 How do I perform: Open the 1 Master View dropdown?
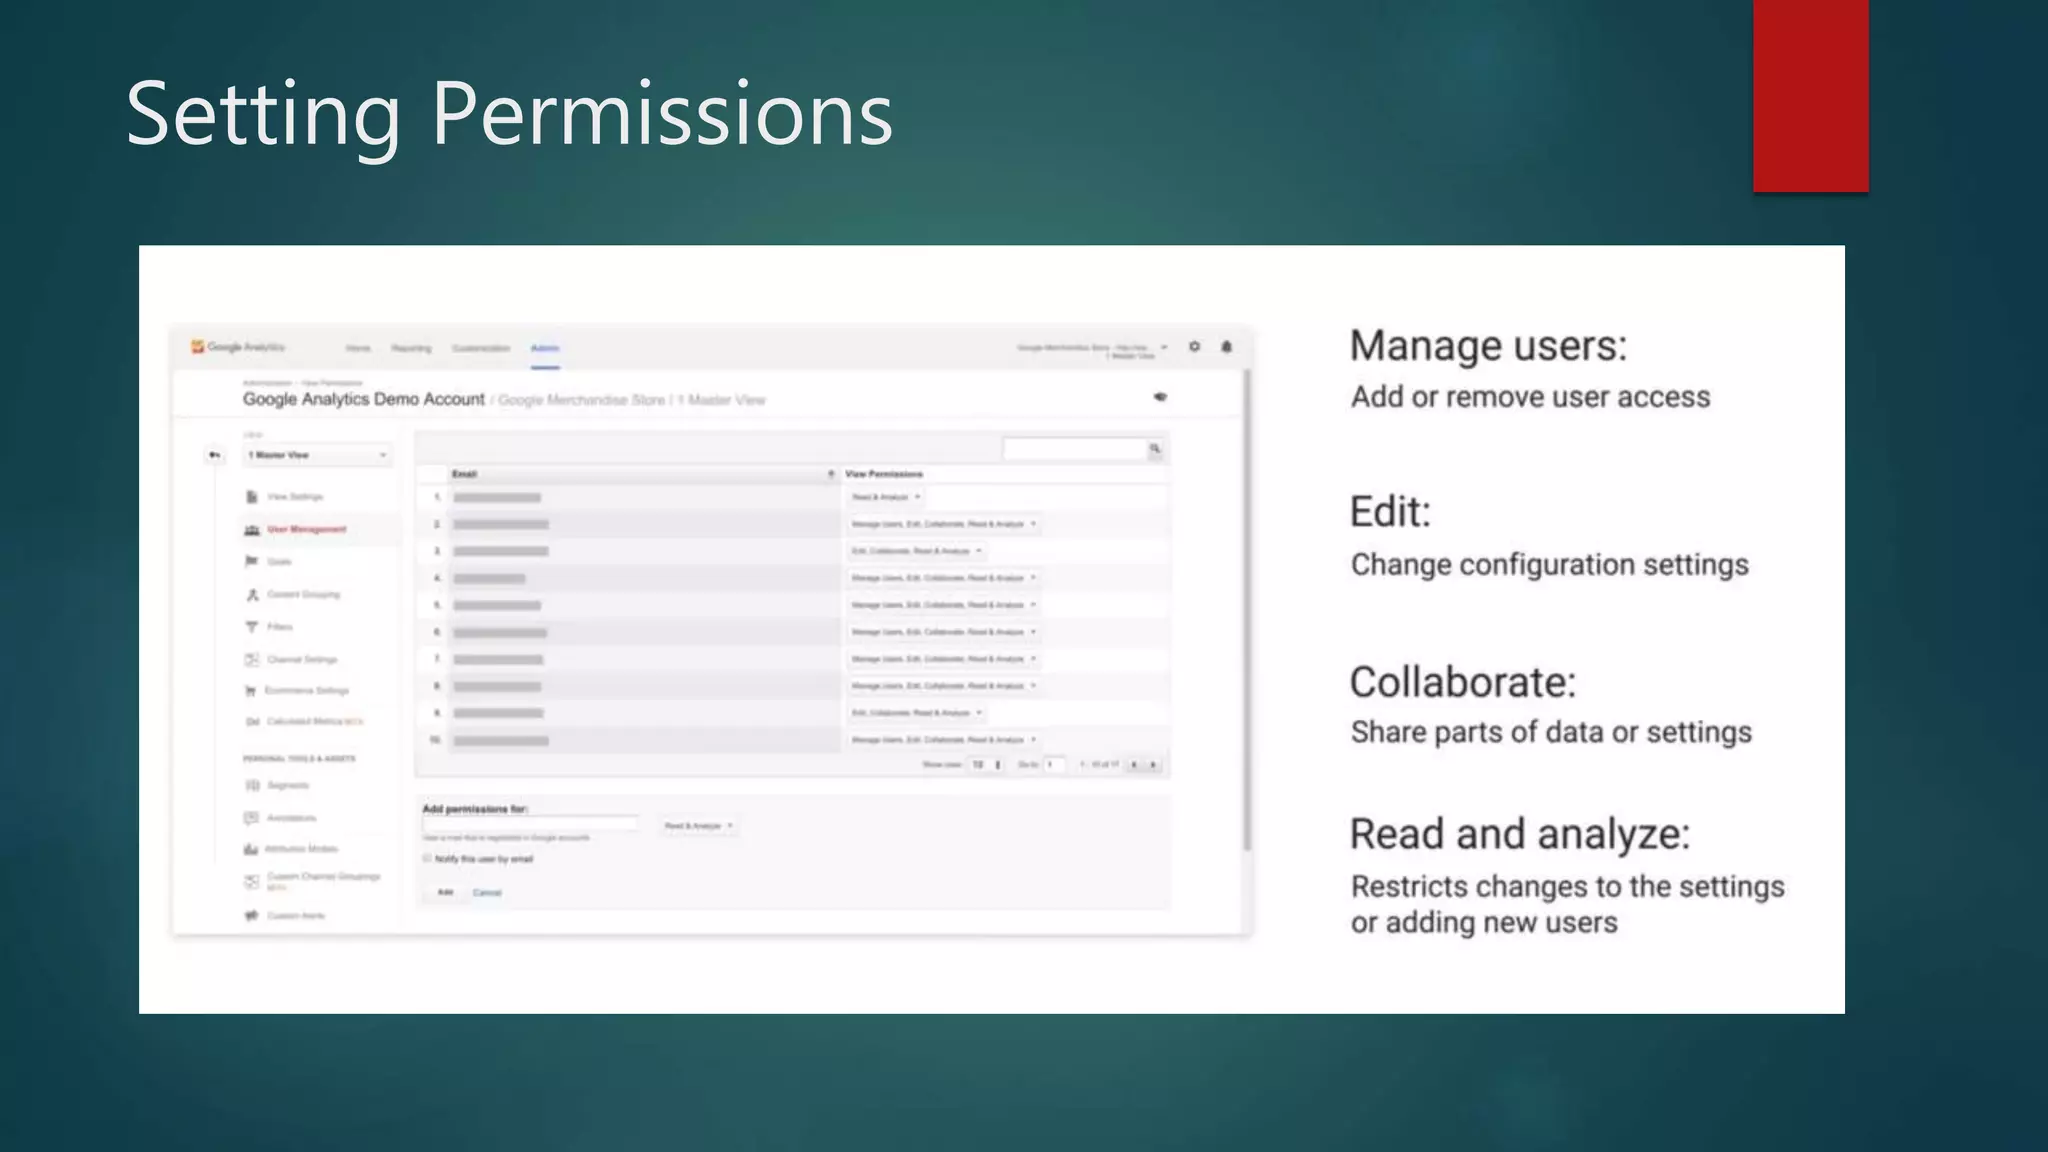(317, 455)
